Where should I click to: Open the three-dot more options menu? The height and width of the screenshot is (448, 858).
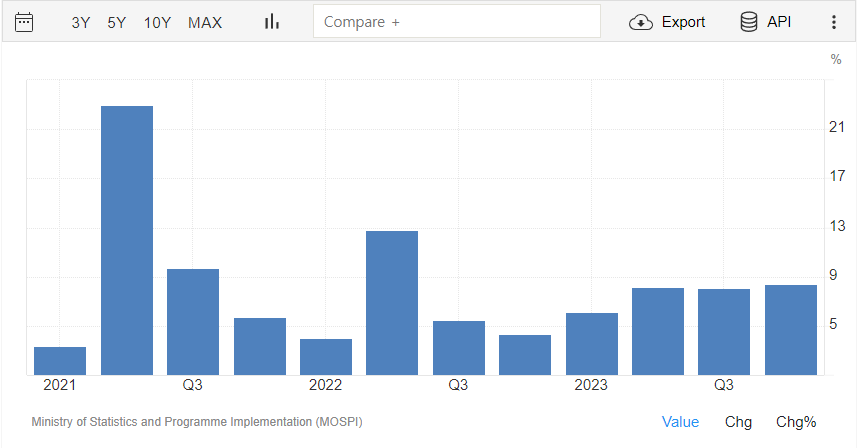[x=833, y=22]
